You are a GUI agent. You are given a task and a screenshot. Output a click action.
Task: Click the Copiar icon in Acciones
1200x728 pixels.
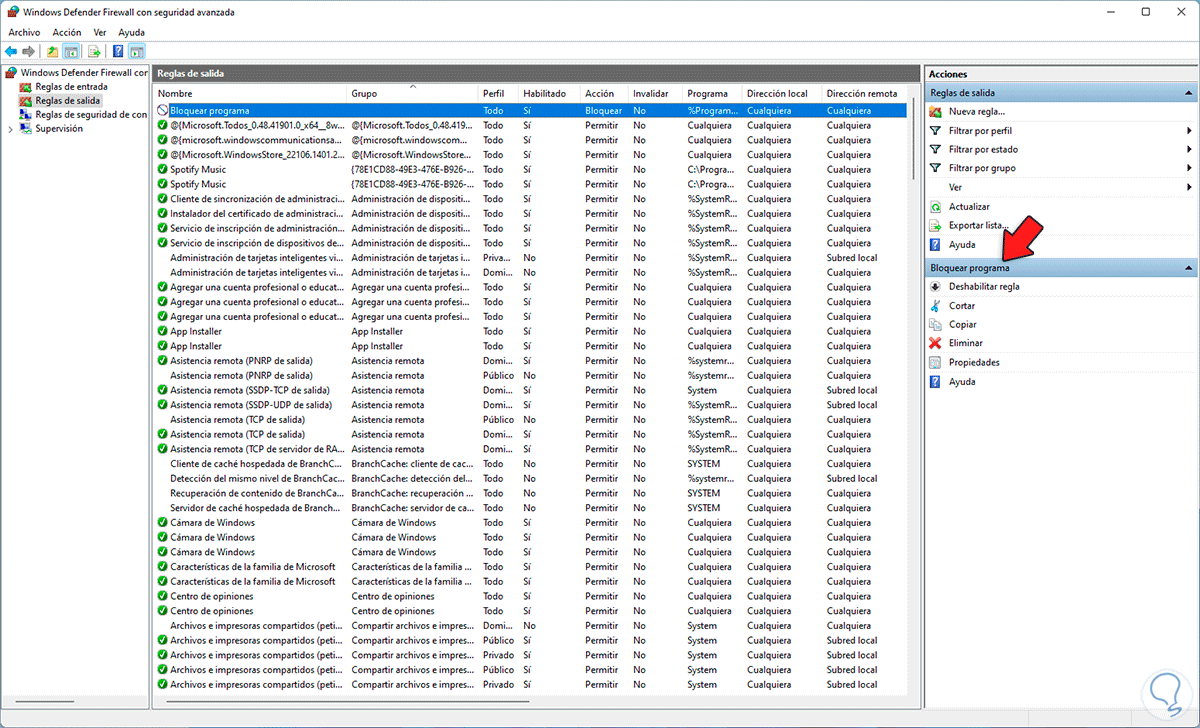(936, 324)
